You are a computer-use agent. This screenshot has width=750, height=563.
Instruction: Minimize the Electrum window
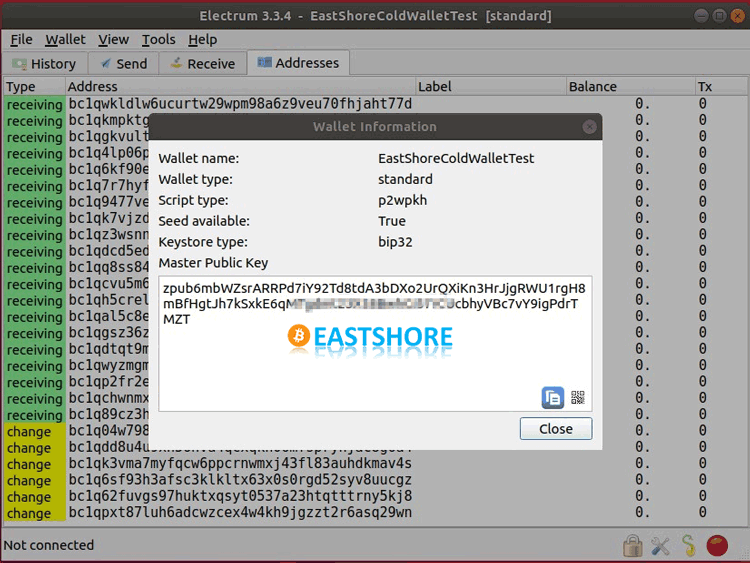tap(701, 16)
